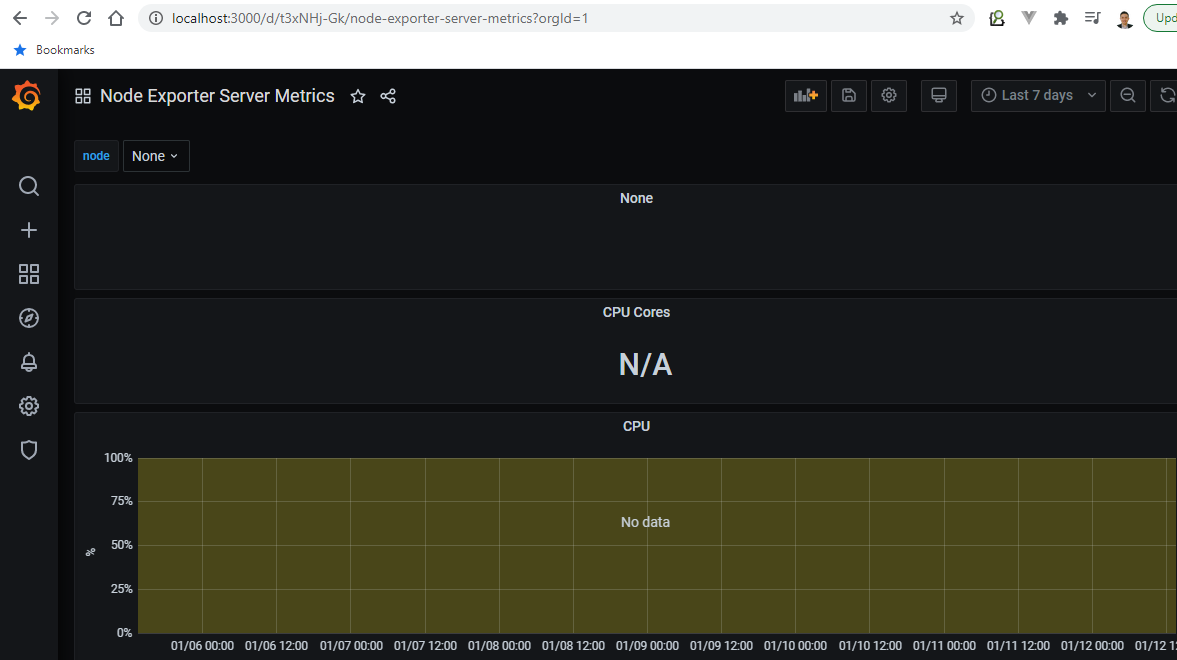
Task: Click the gray V extension icon
Action: click(x=1028, y=18)
